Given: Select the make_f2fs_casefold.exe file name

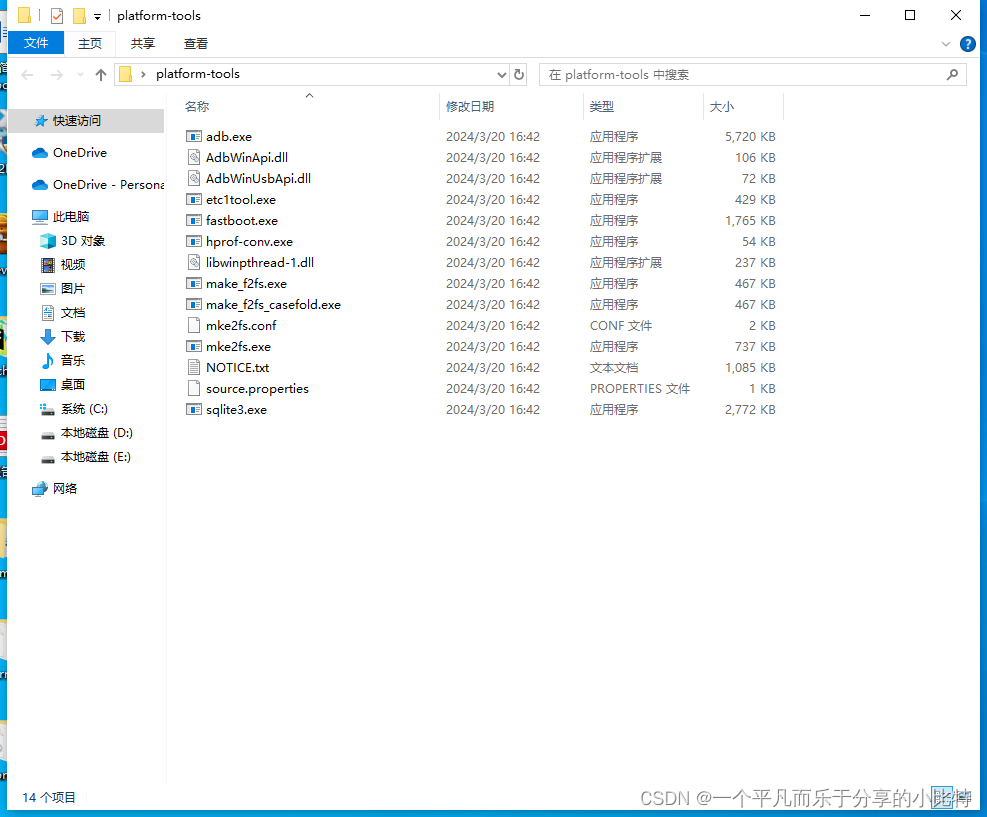Looking at the screenshot, I should 273,305.
